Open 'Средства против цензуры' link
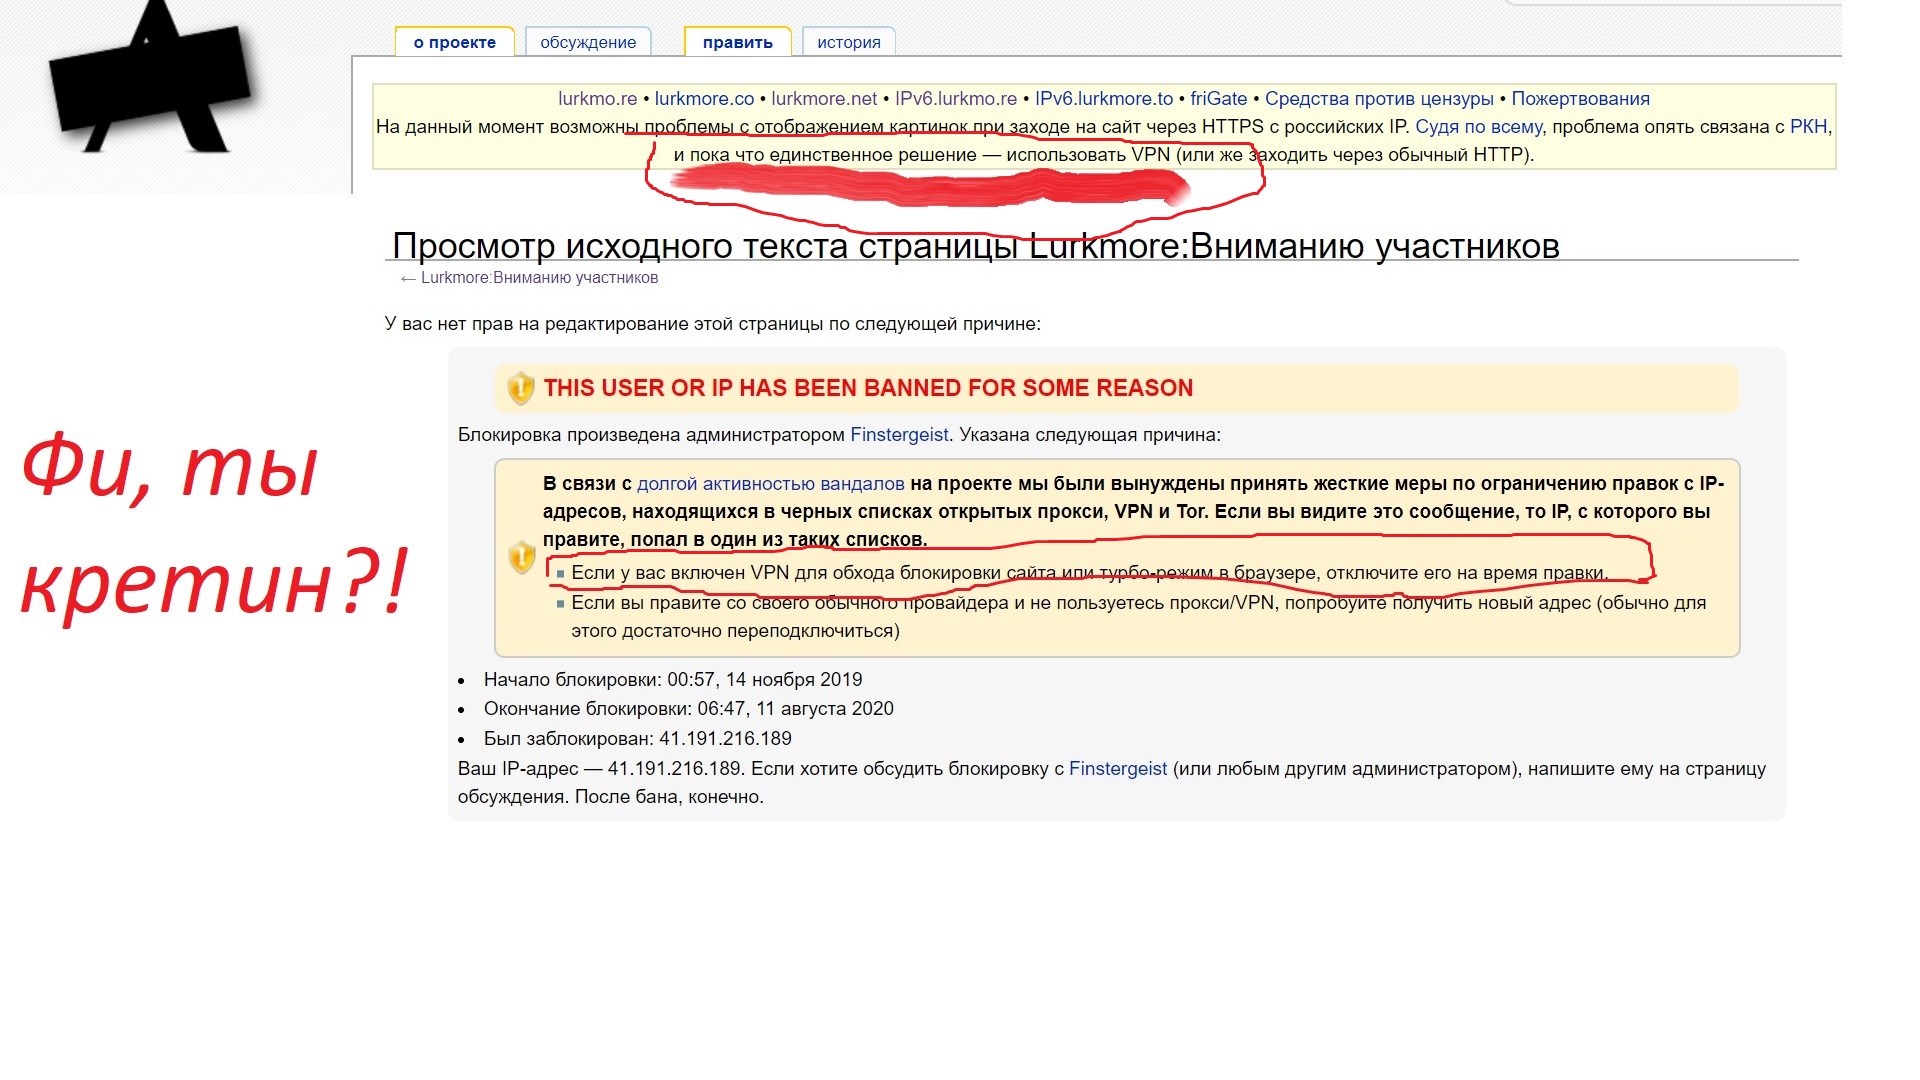This screenshot has height=1080, width=1920. click(1379, 99)
